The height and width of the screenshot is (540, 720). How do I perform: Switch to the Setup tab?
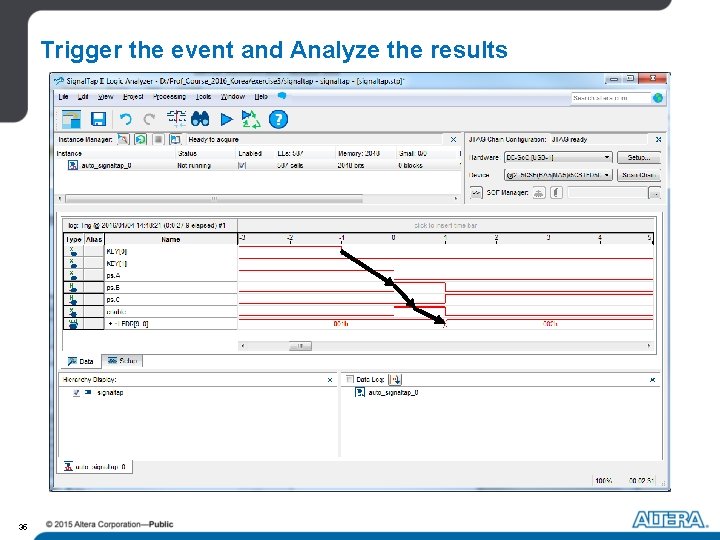(x=122, y=361)
